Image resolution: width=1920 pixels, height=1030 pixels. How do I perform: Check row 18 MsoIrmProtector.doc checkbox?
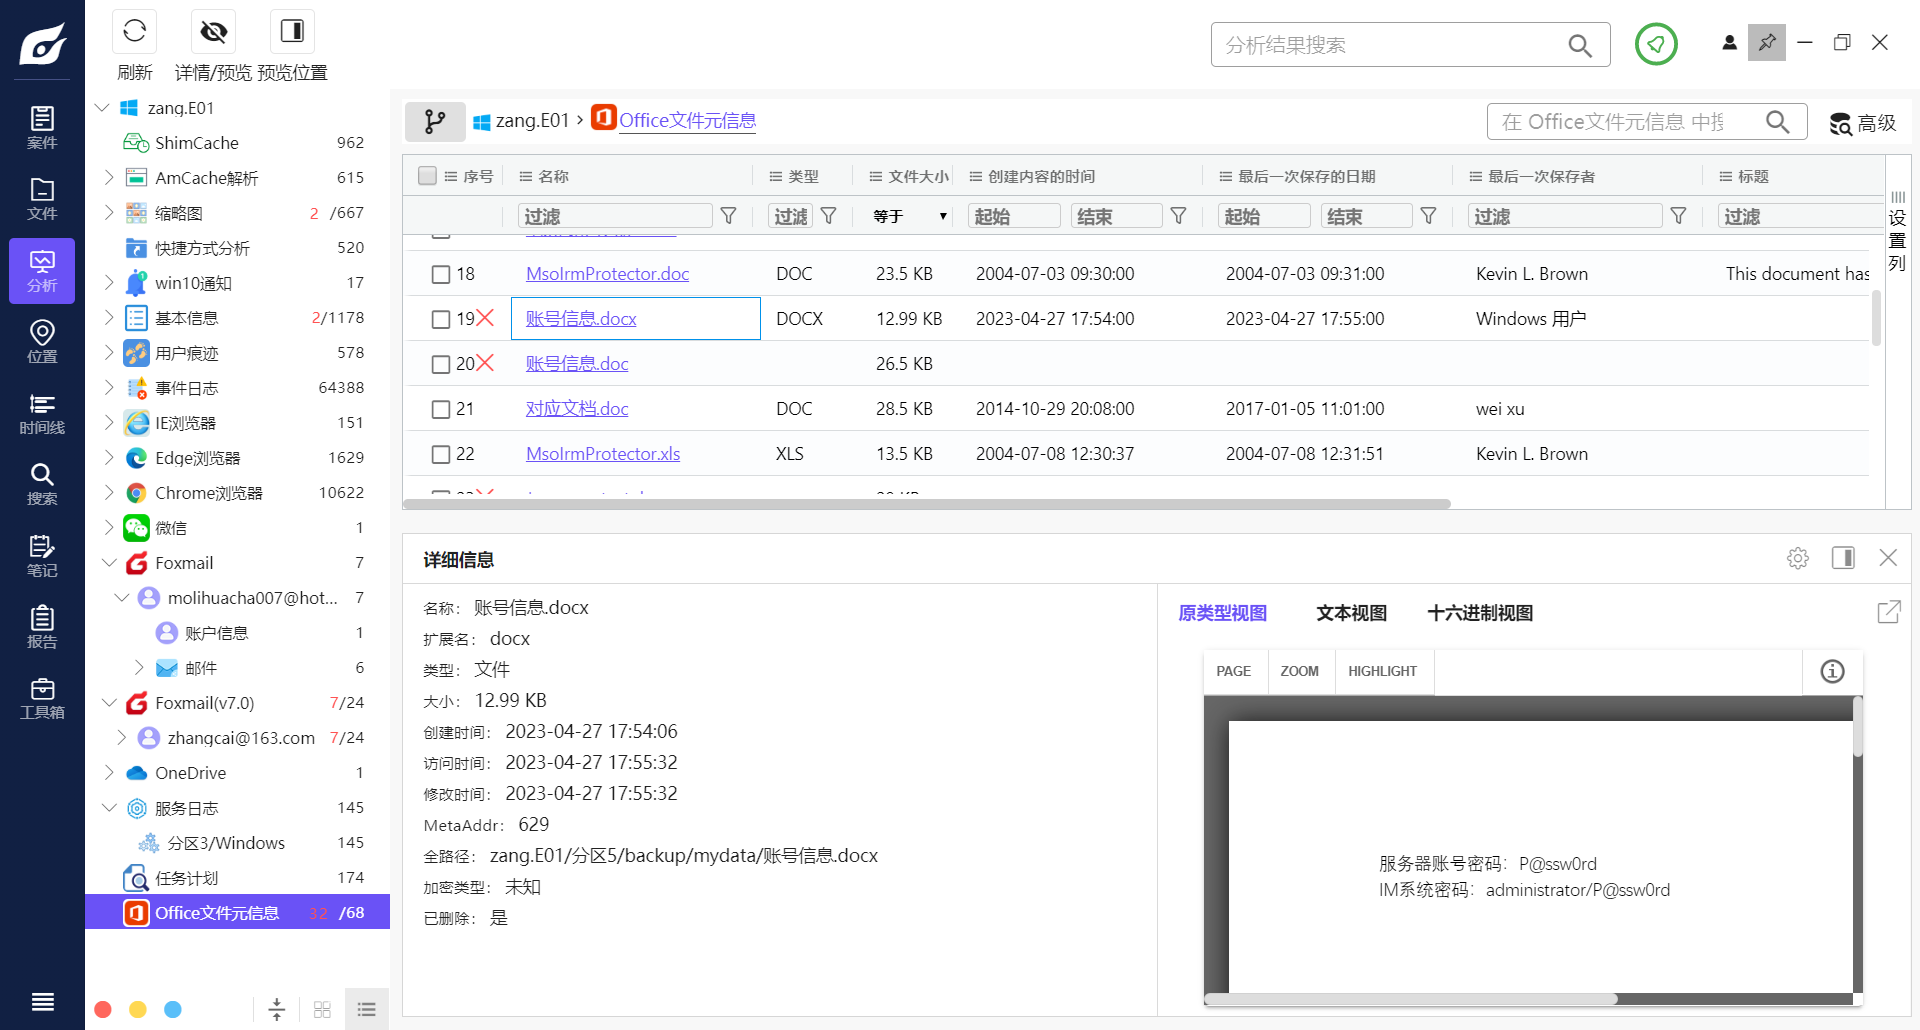tap(440, 274)
